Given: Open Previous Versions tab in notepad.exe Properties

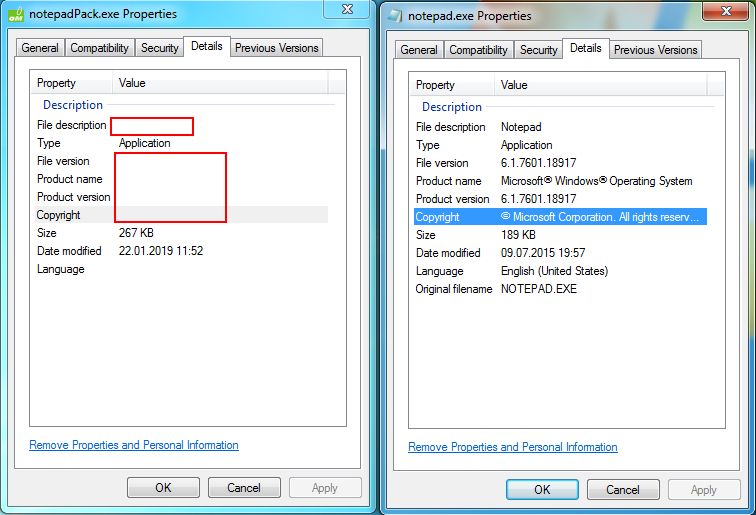Looking at the screenshot, I should 655,50.
